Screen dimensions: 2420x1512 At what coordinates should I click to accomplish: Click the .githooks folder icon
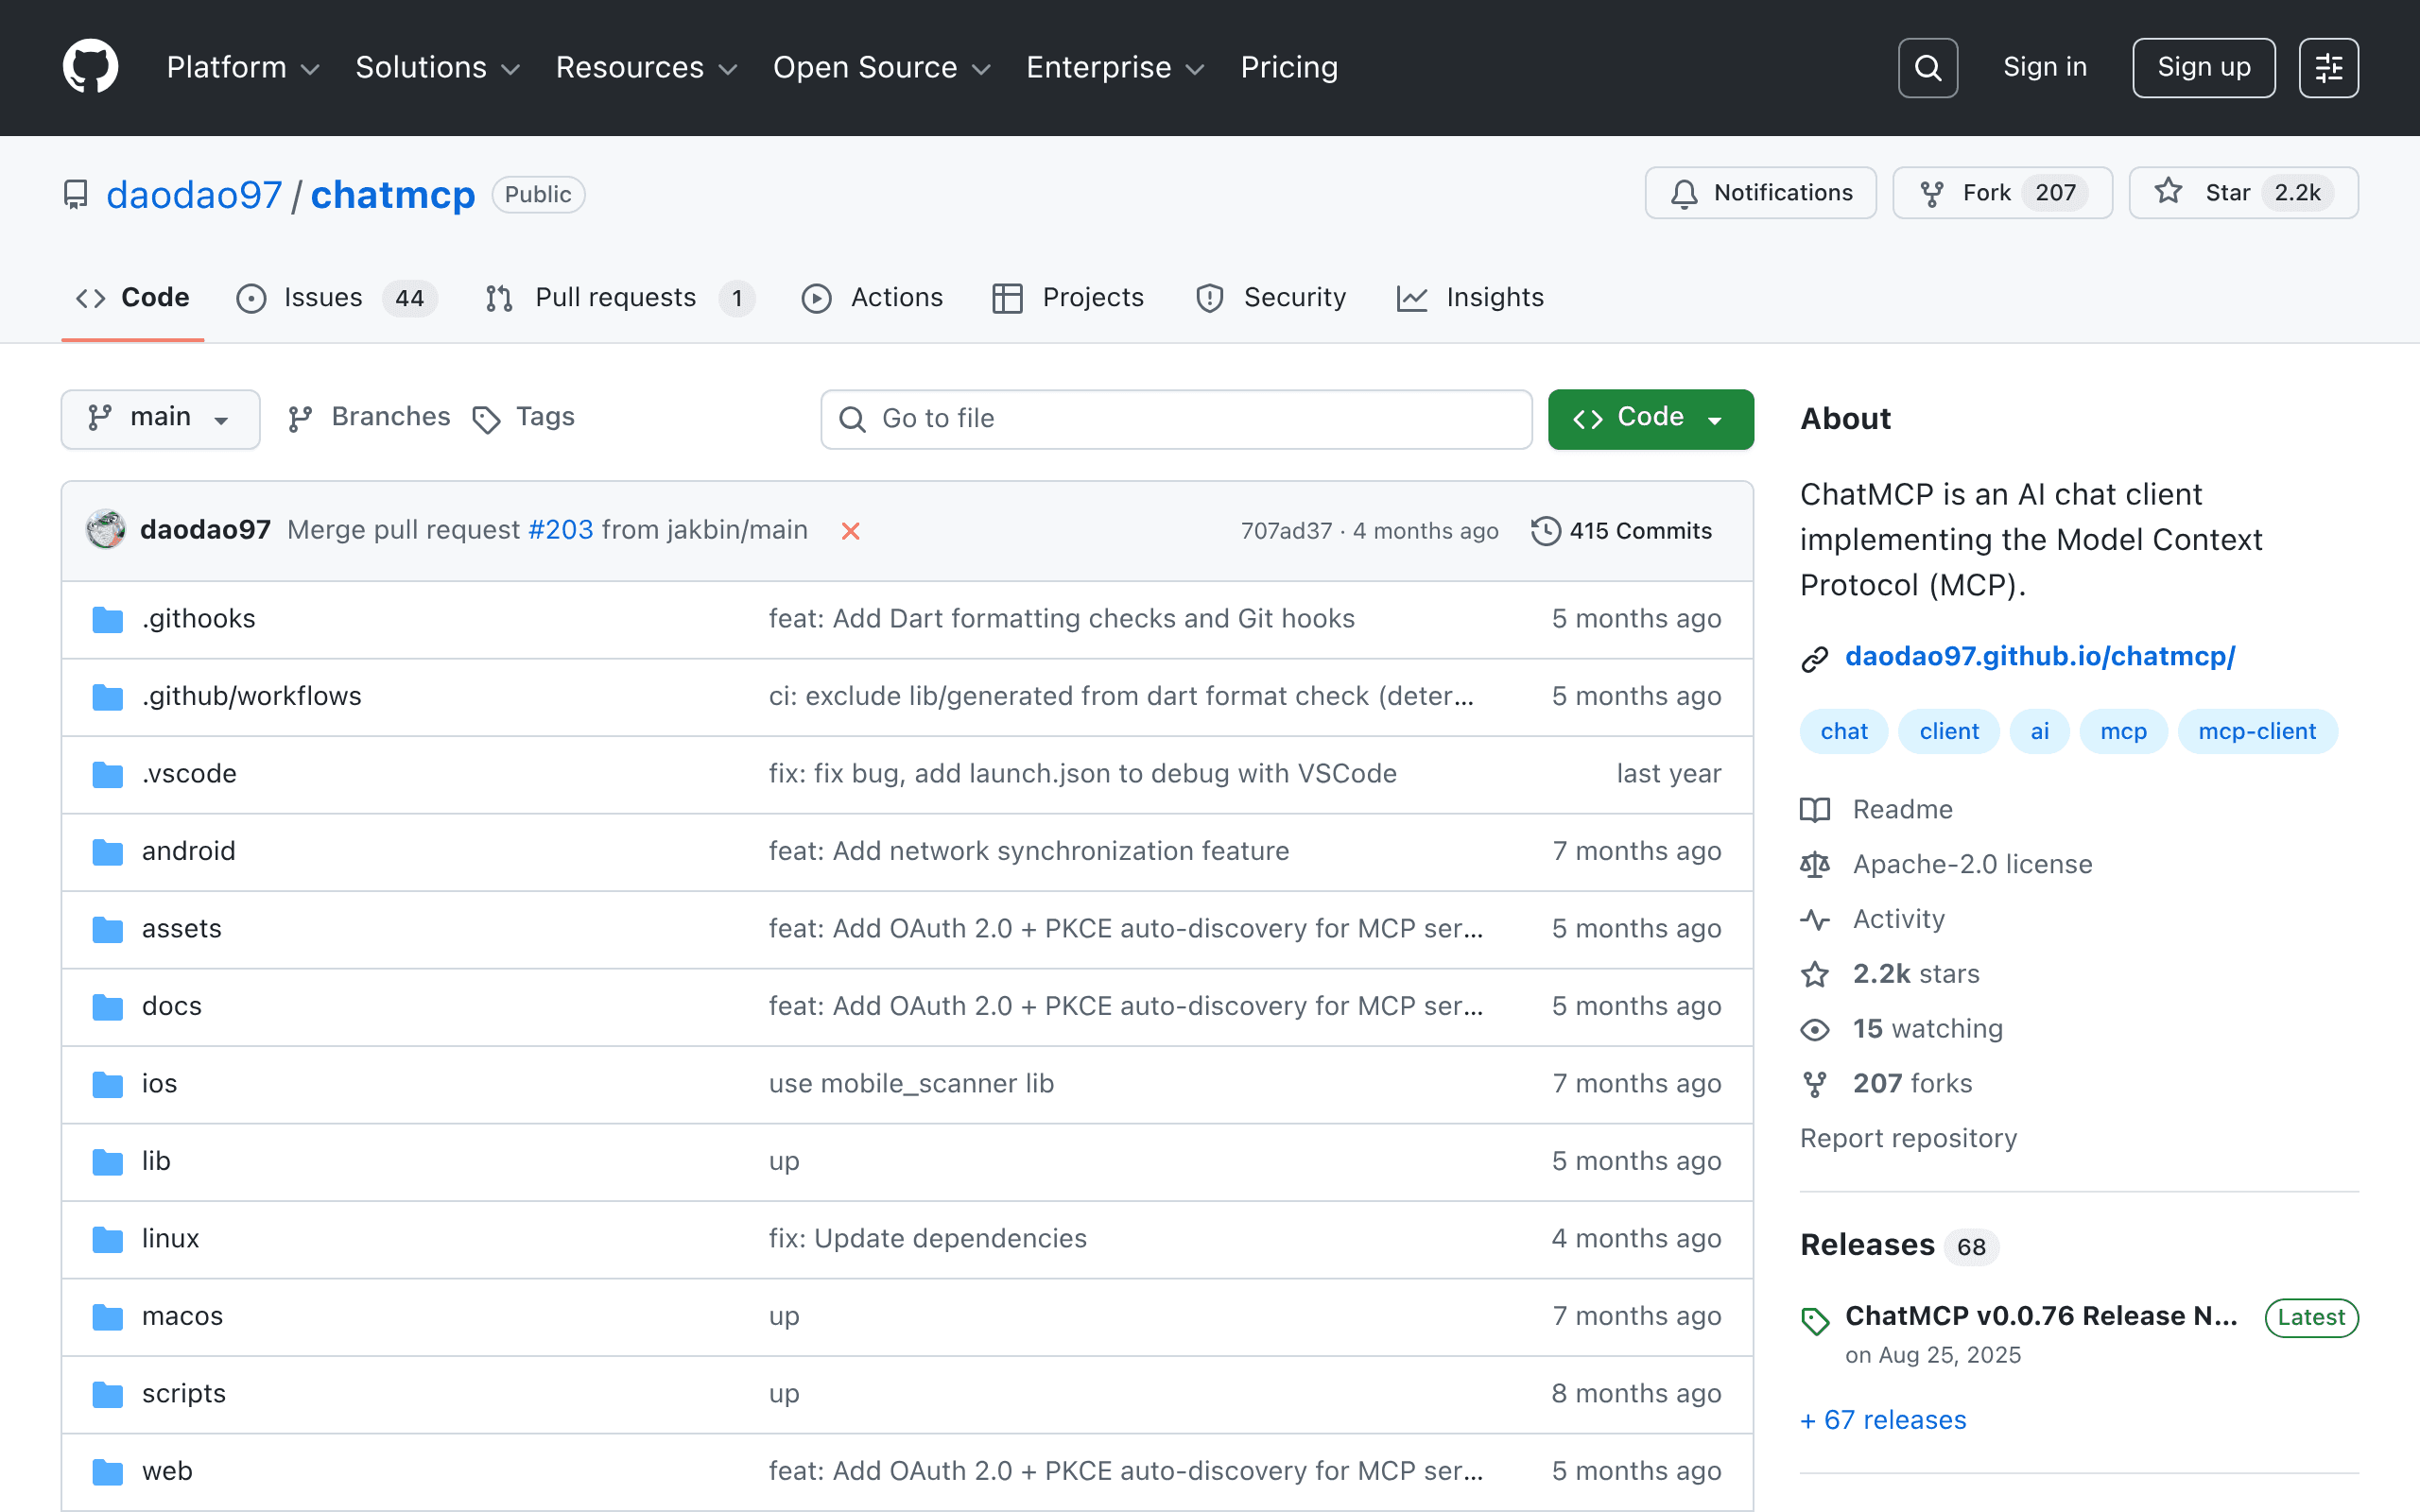pos(107,619)
